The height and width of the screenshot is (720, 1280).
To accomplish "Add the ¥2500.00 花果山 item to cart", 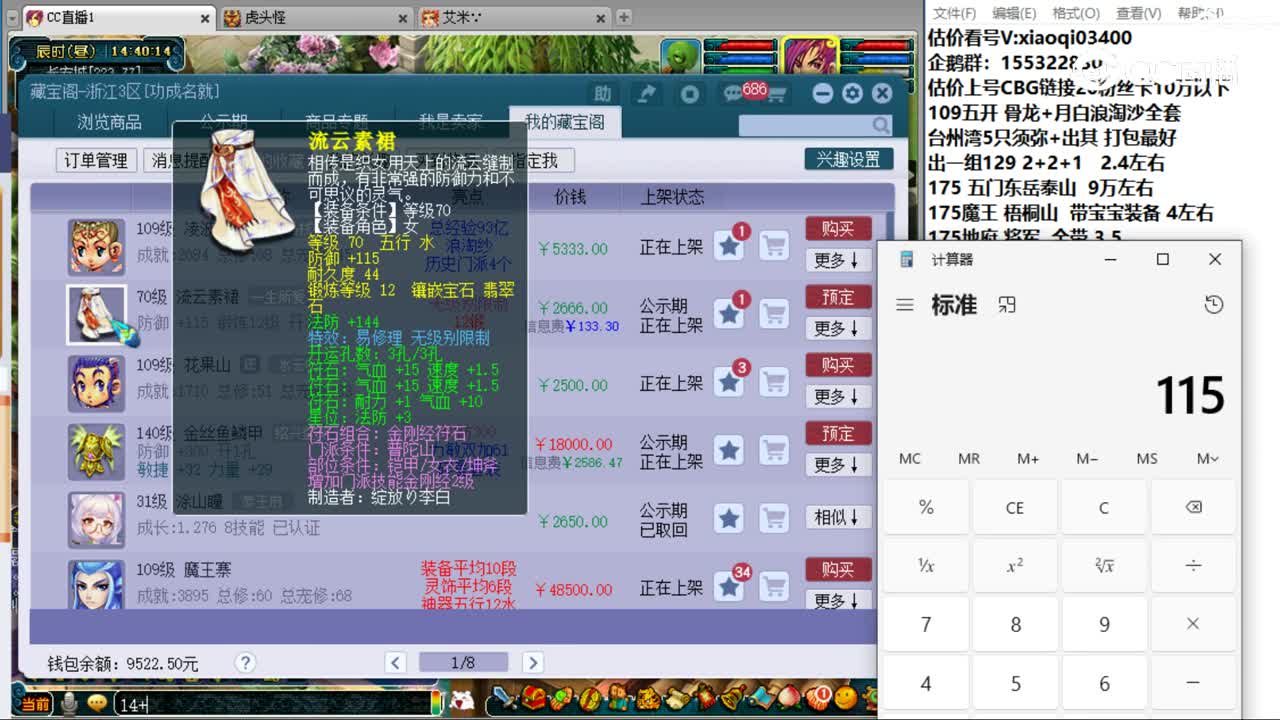I will pos(774,382).
